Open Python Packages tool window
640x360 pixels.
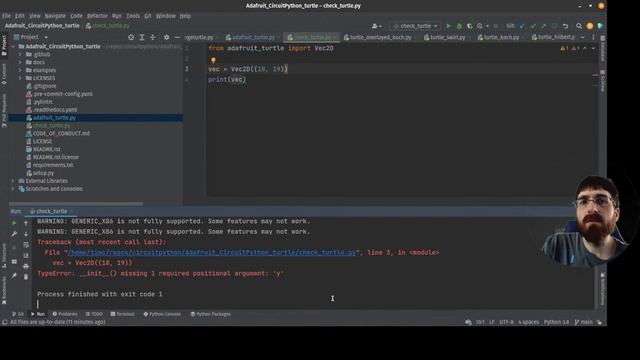211,314
